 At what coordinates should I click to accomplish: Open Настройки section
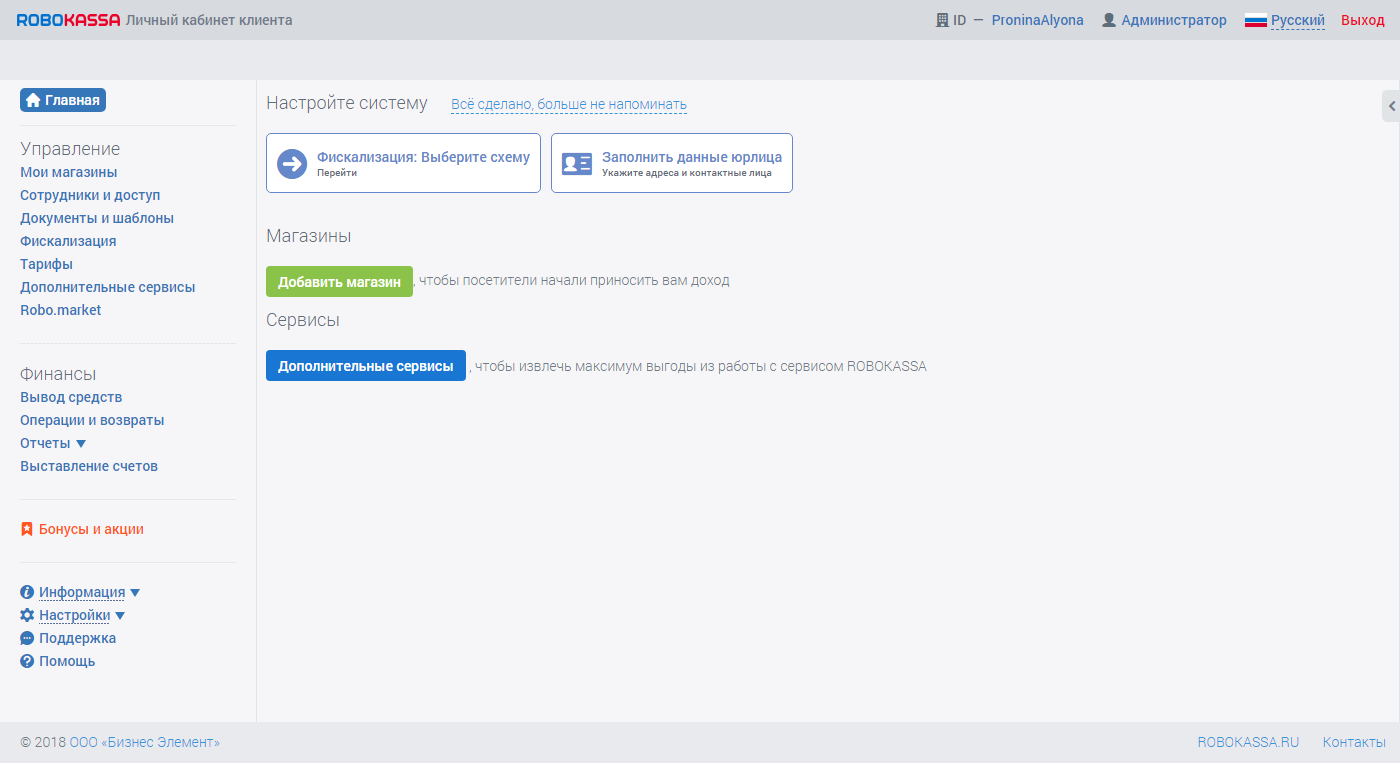[x=74, y=615]
